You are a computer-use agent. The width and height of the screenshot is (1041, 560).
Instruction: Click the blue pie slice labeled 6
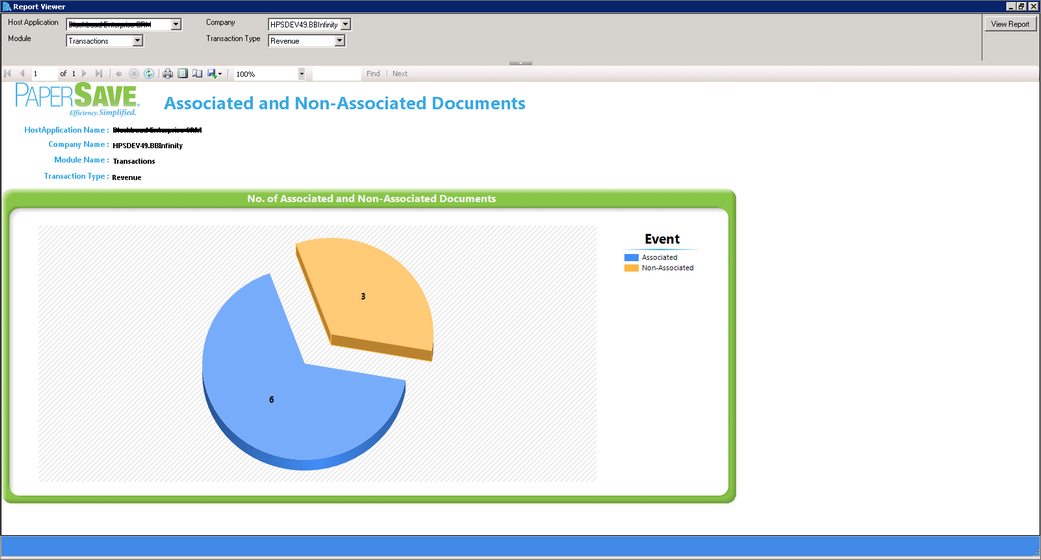click(x=271, y=399)
